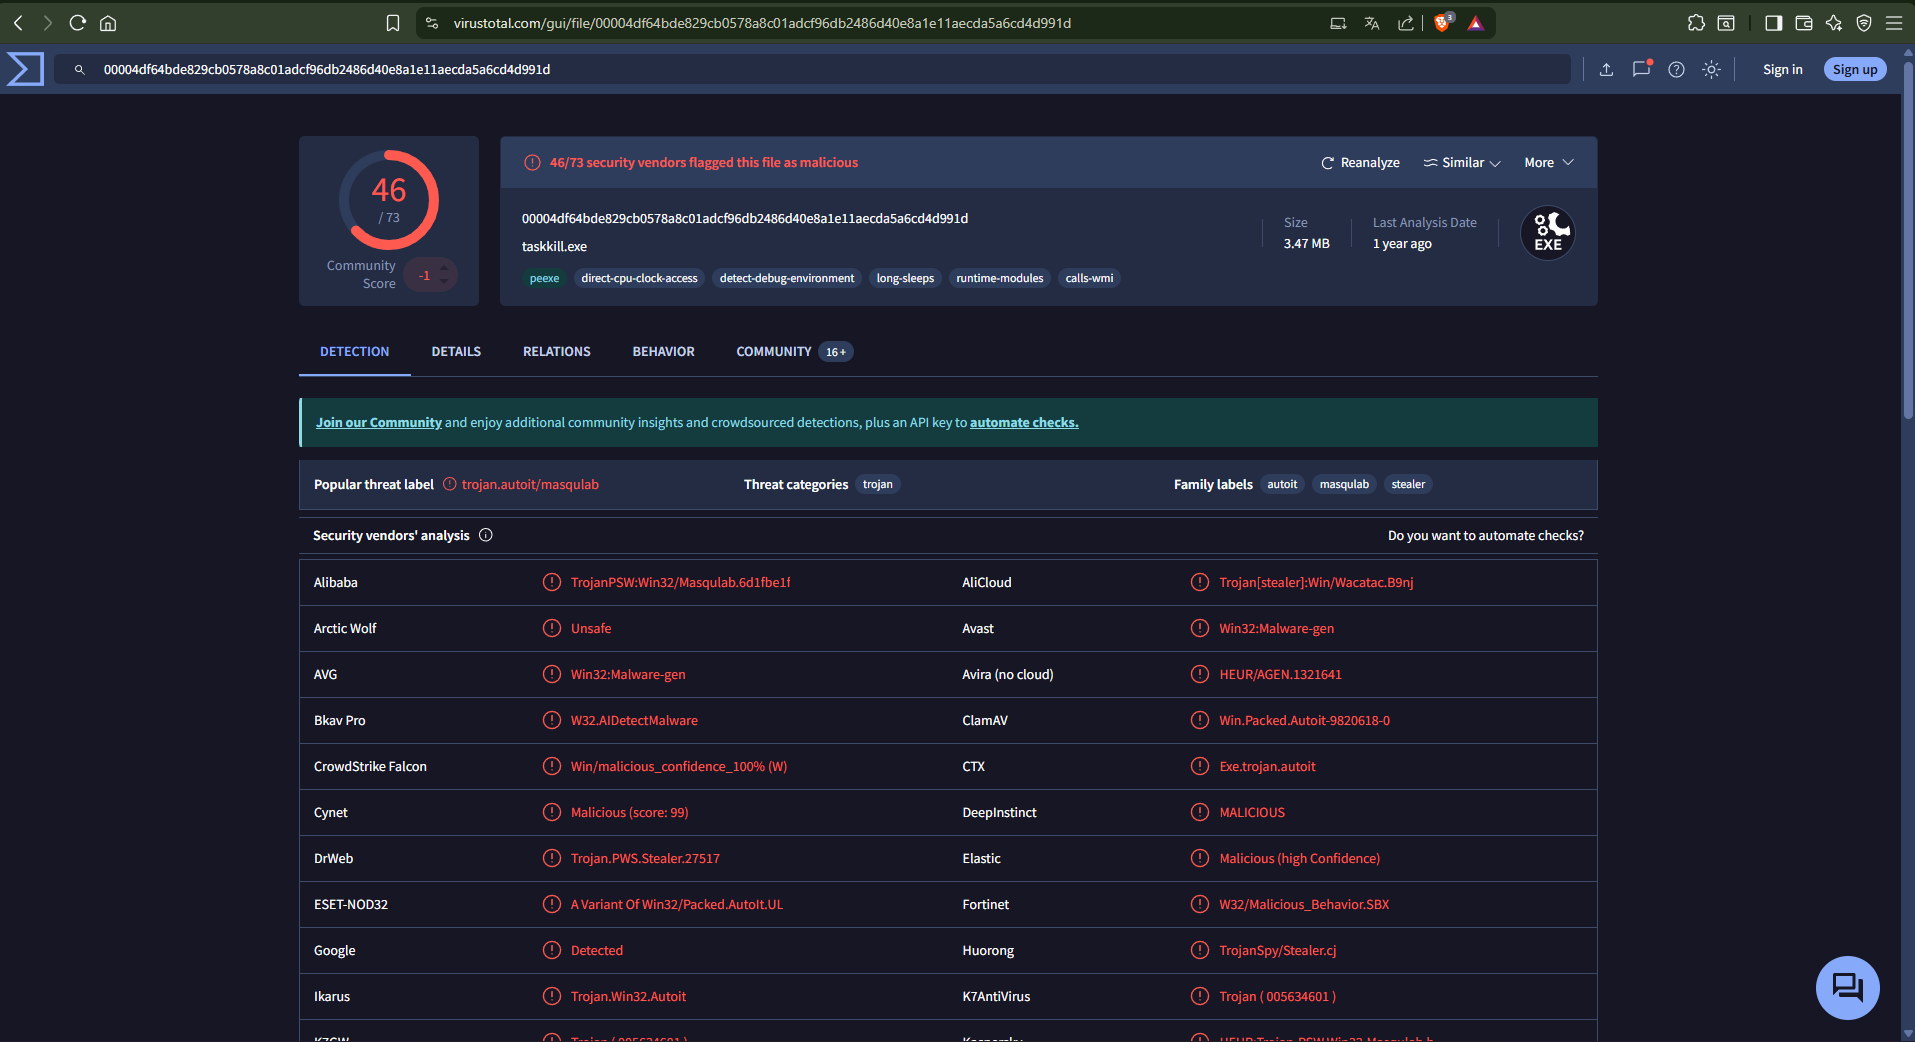Click info icon beside Security vendors' analysis

(x=486, y=535)
